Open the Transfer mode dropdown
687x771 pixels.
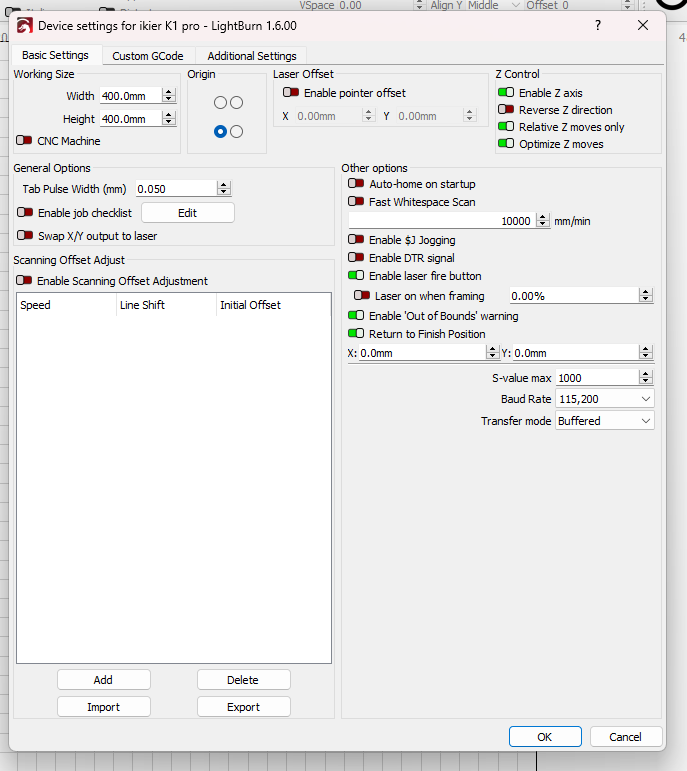point(604,421)
